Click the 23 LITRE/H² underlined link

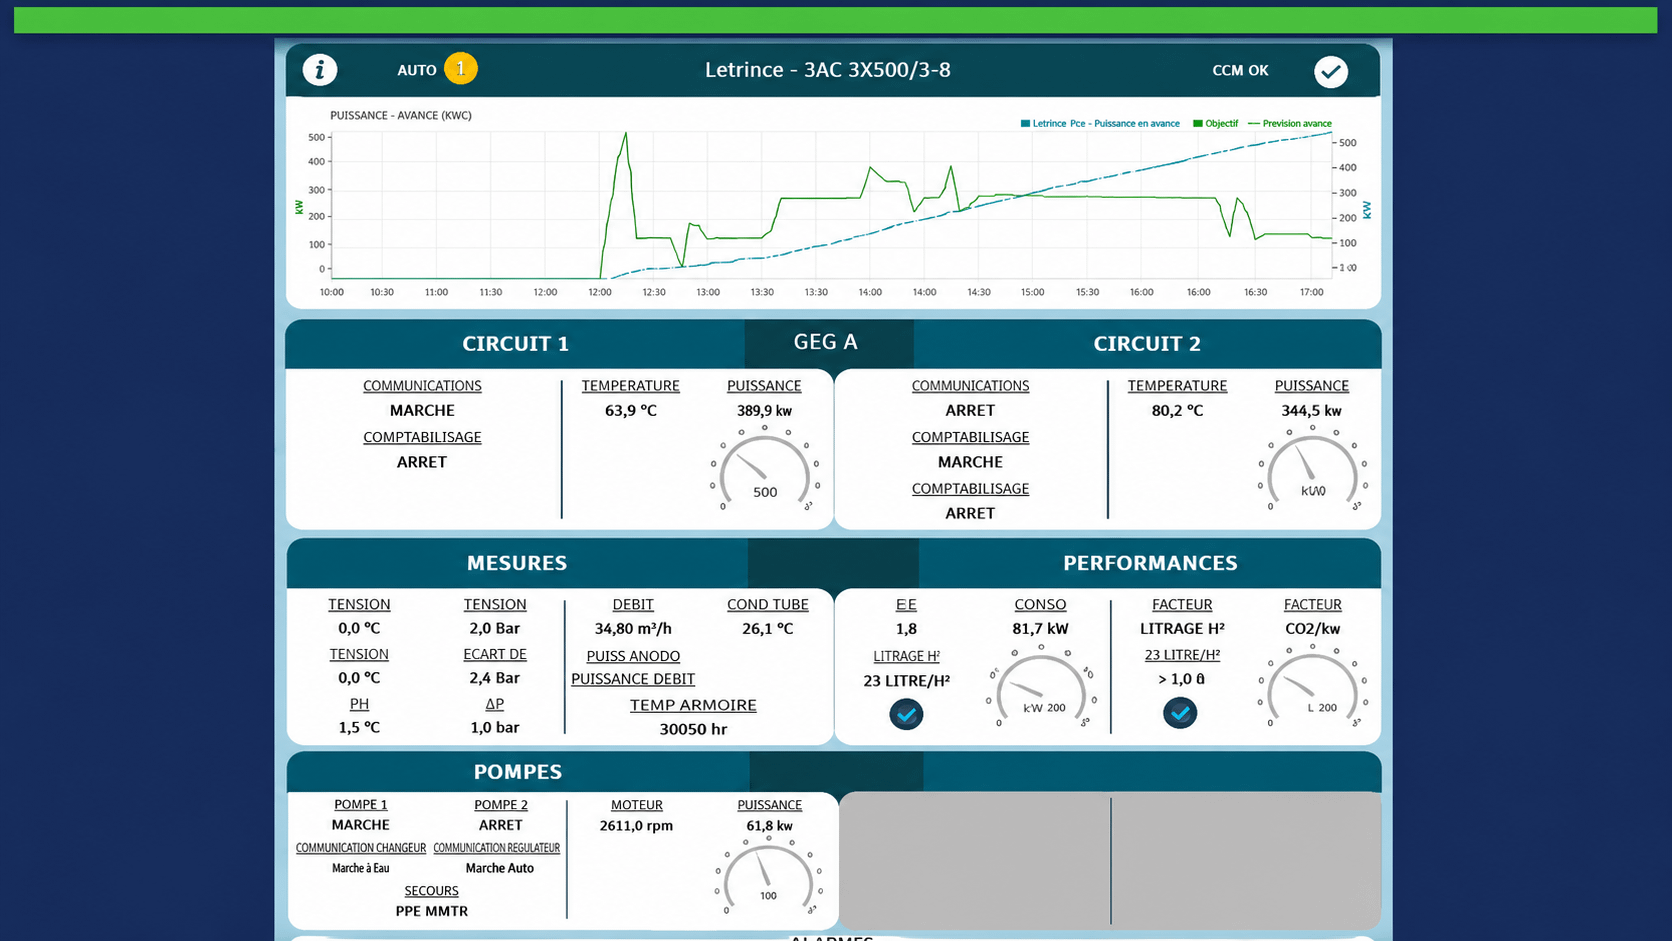[1182, 655]
